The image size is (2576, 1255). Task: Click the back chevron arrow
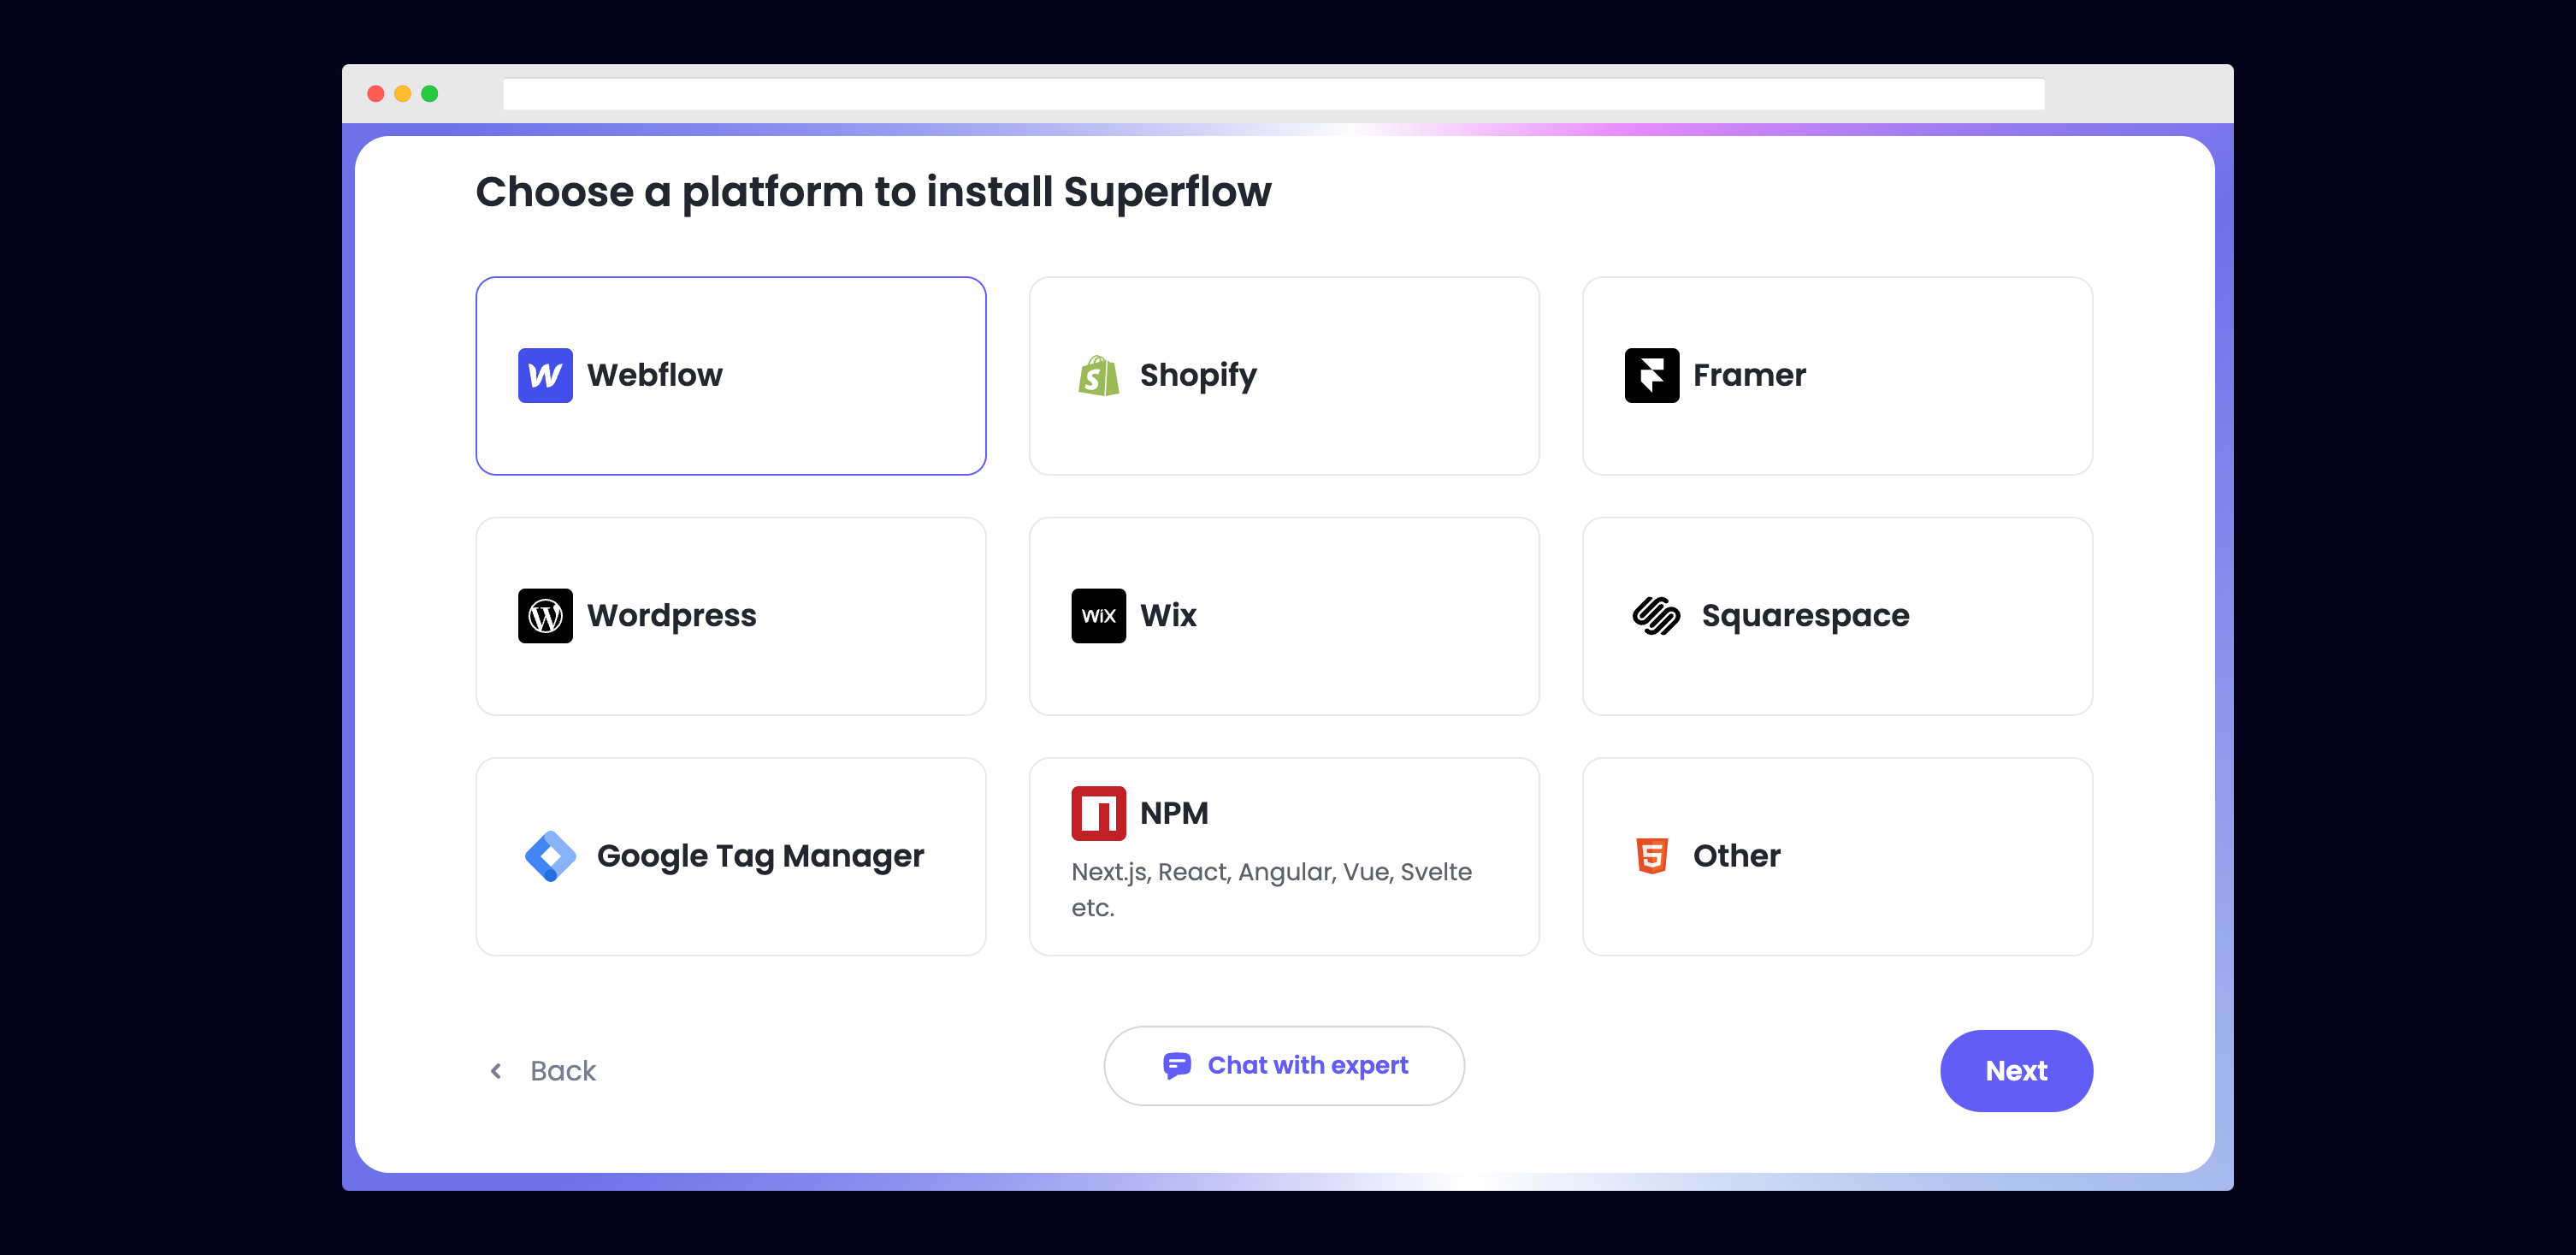coord(496,1071)
